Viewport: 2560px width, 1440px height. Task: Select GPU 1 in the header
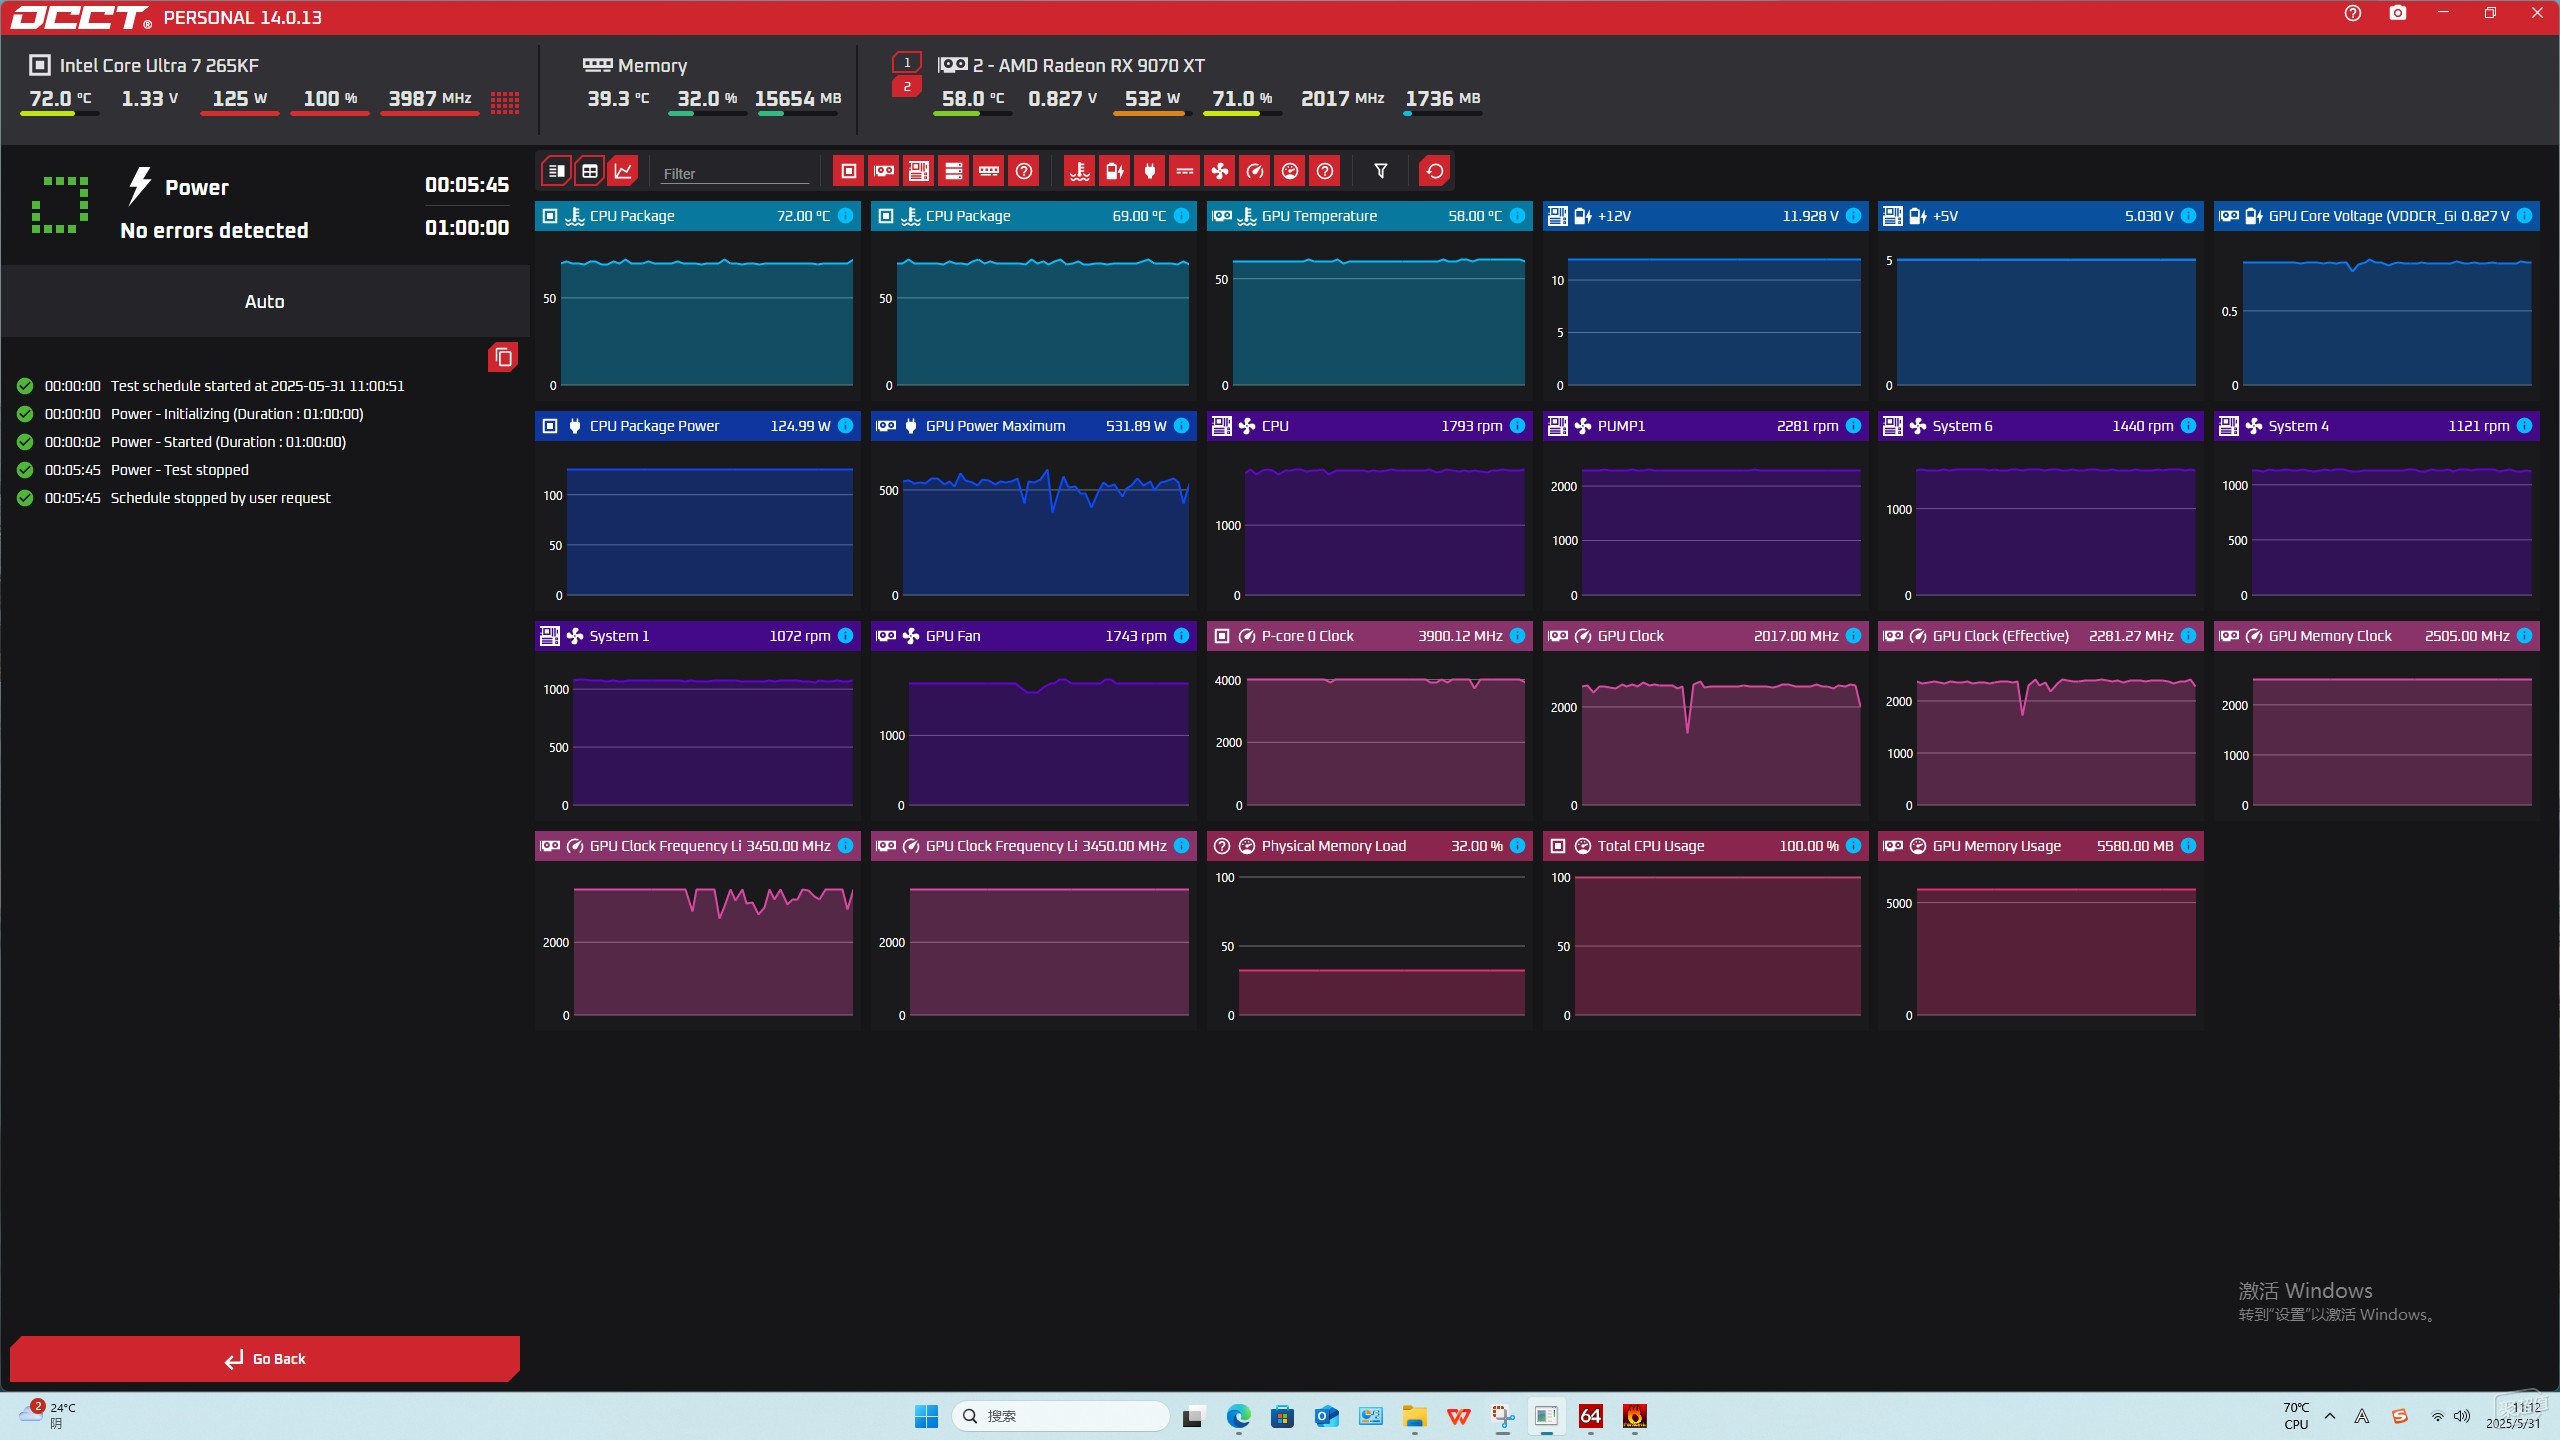(907, 62)
